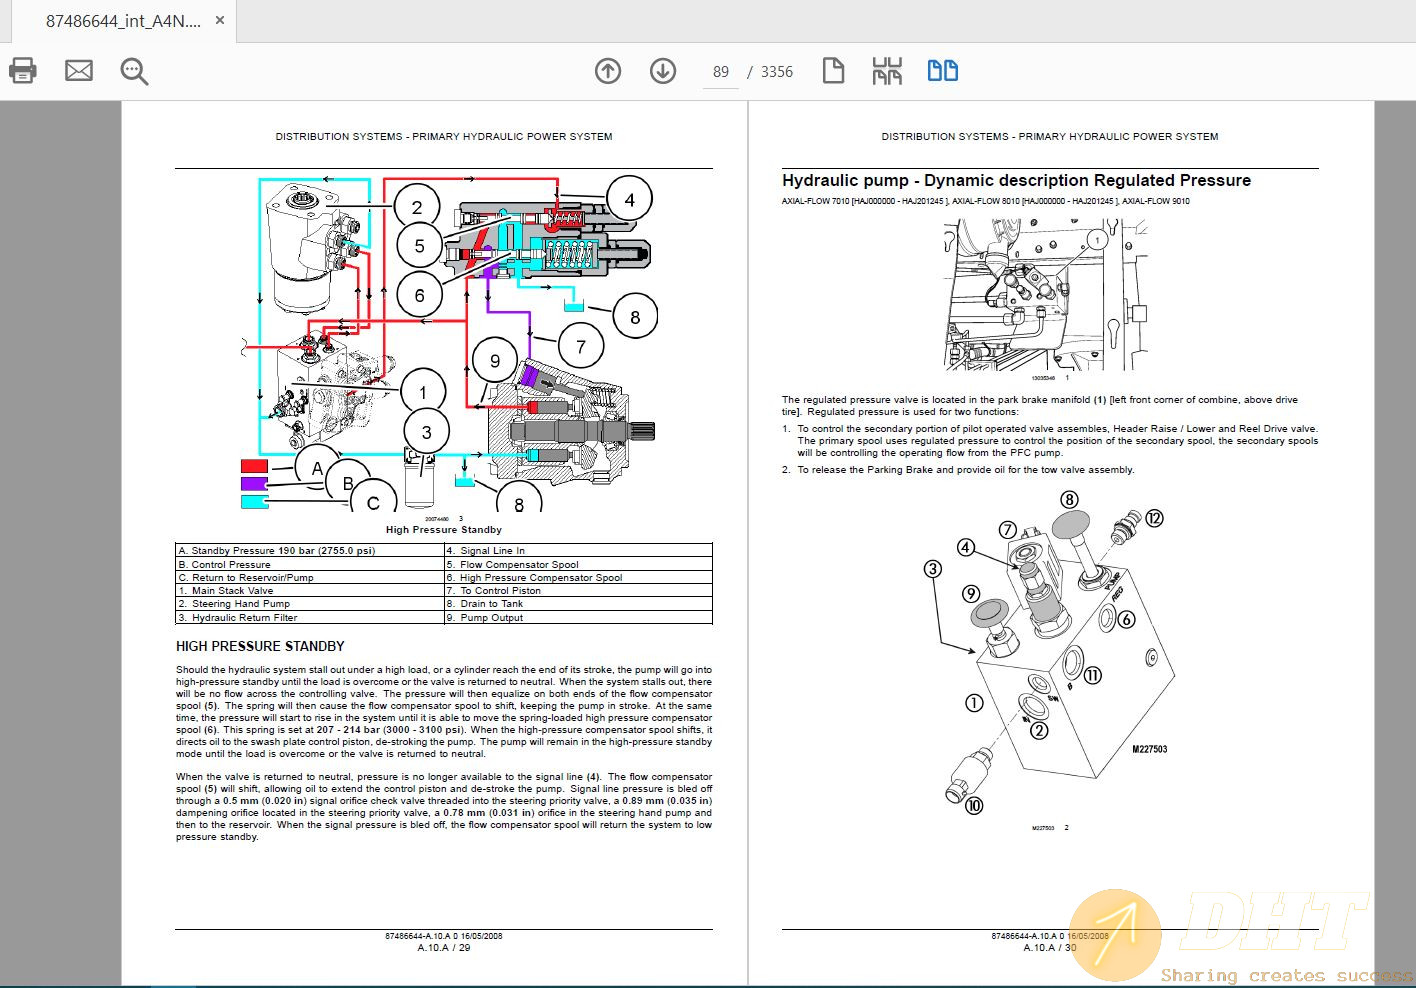Click the page number field showing 89
Image resolution: width=1416 pixels, height=988 pixels.
point(721,72)
